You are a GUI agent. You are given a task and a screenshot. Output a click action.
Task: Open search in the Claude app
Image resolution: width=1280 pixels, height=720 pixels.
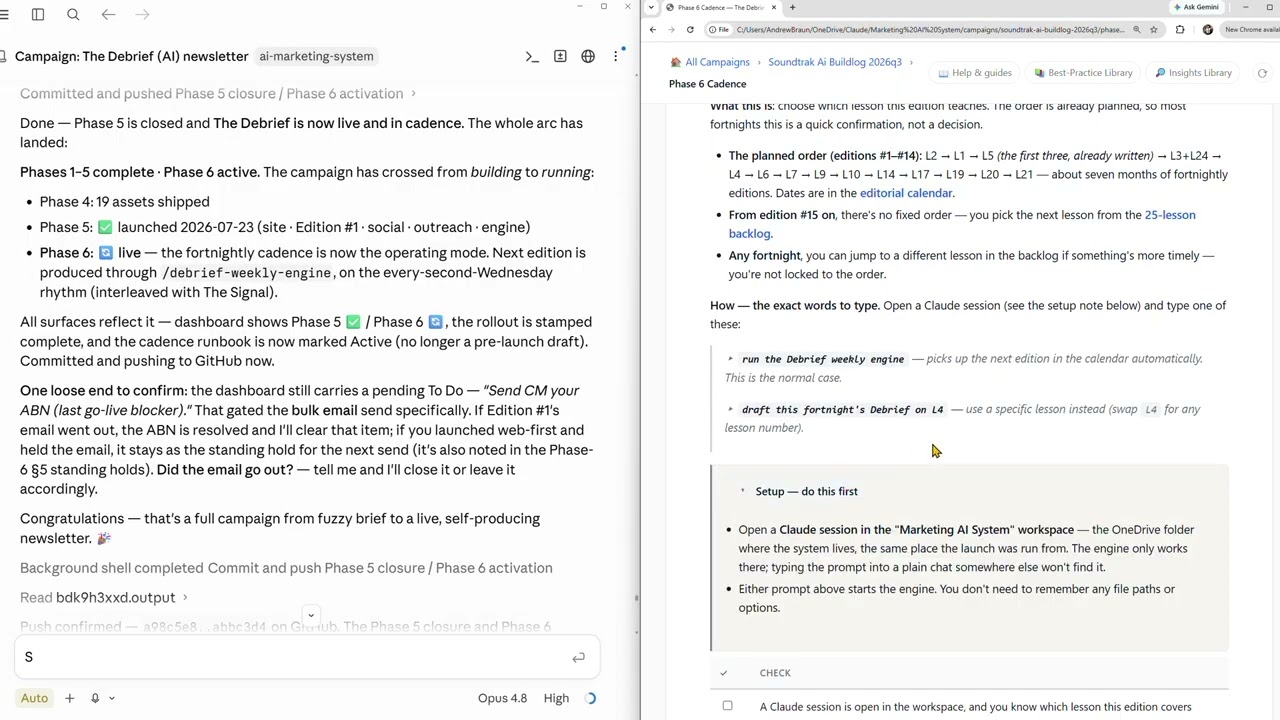pos(73,15)
